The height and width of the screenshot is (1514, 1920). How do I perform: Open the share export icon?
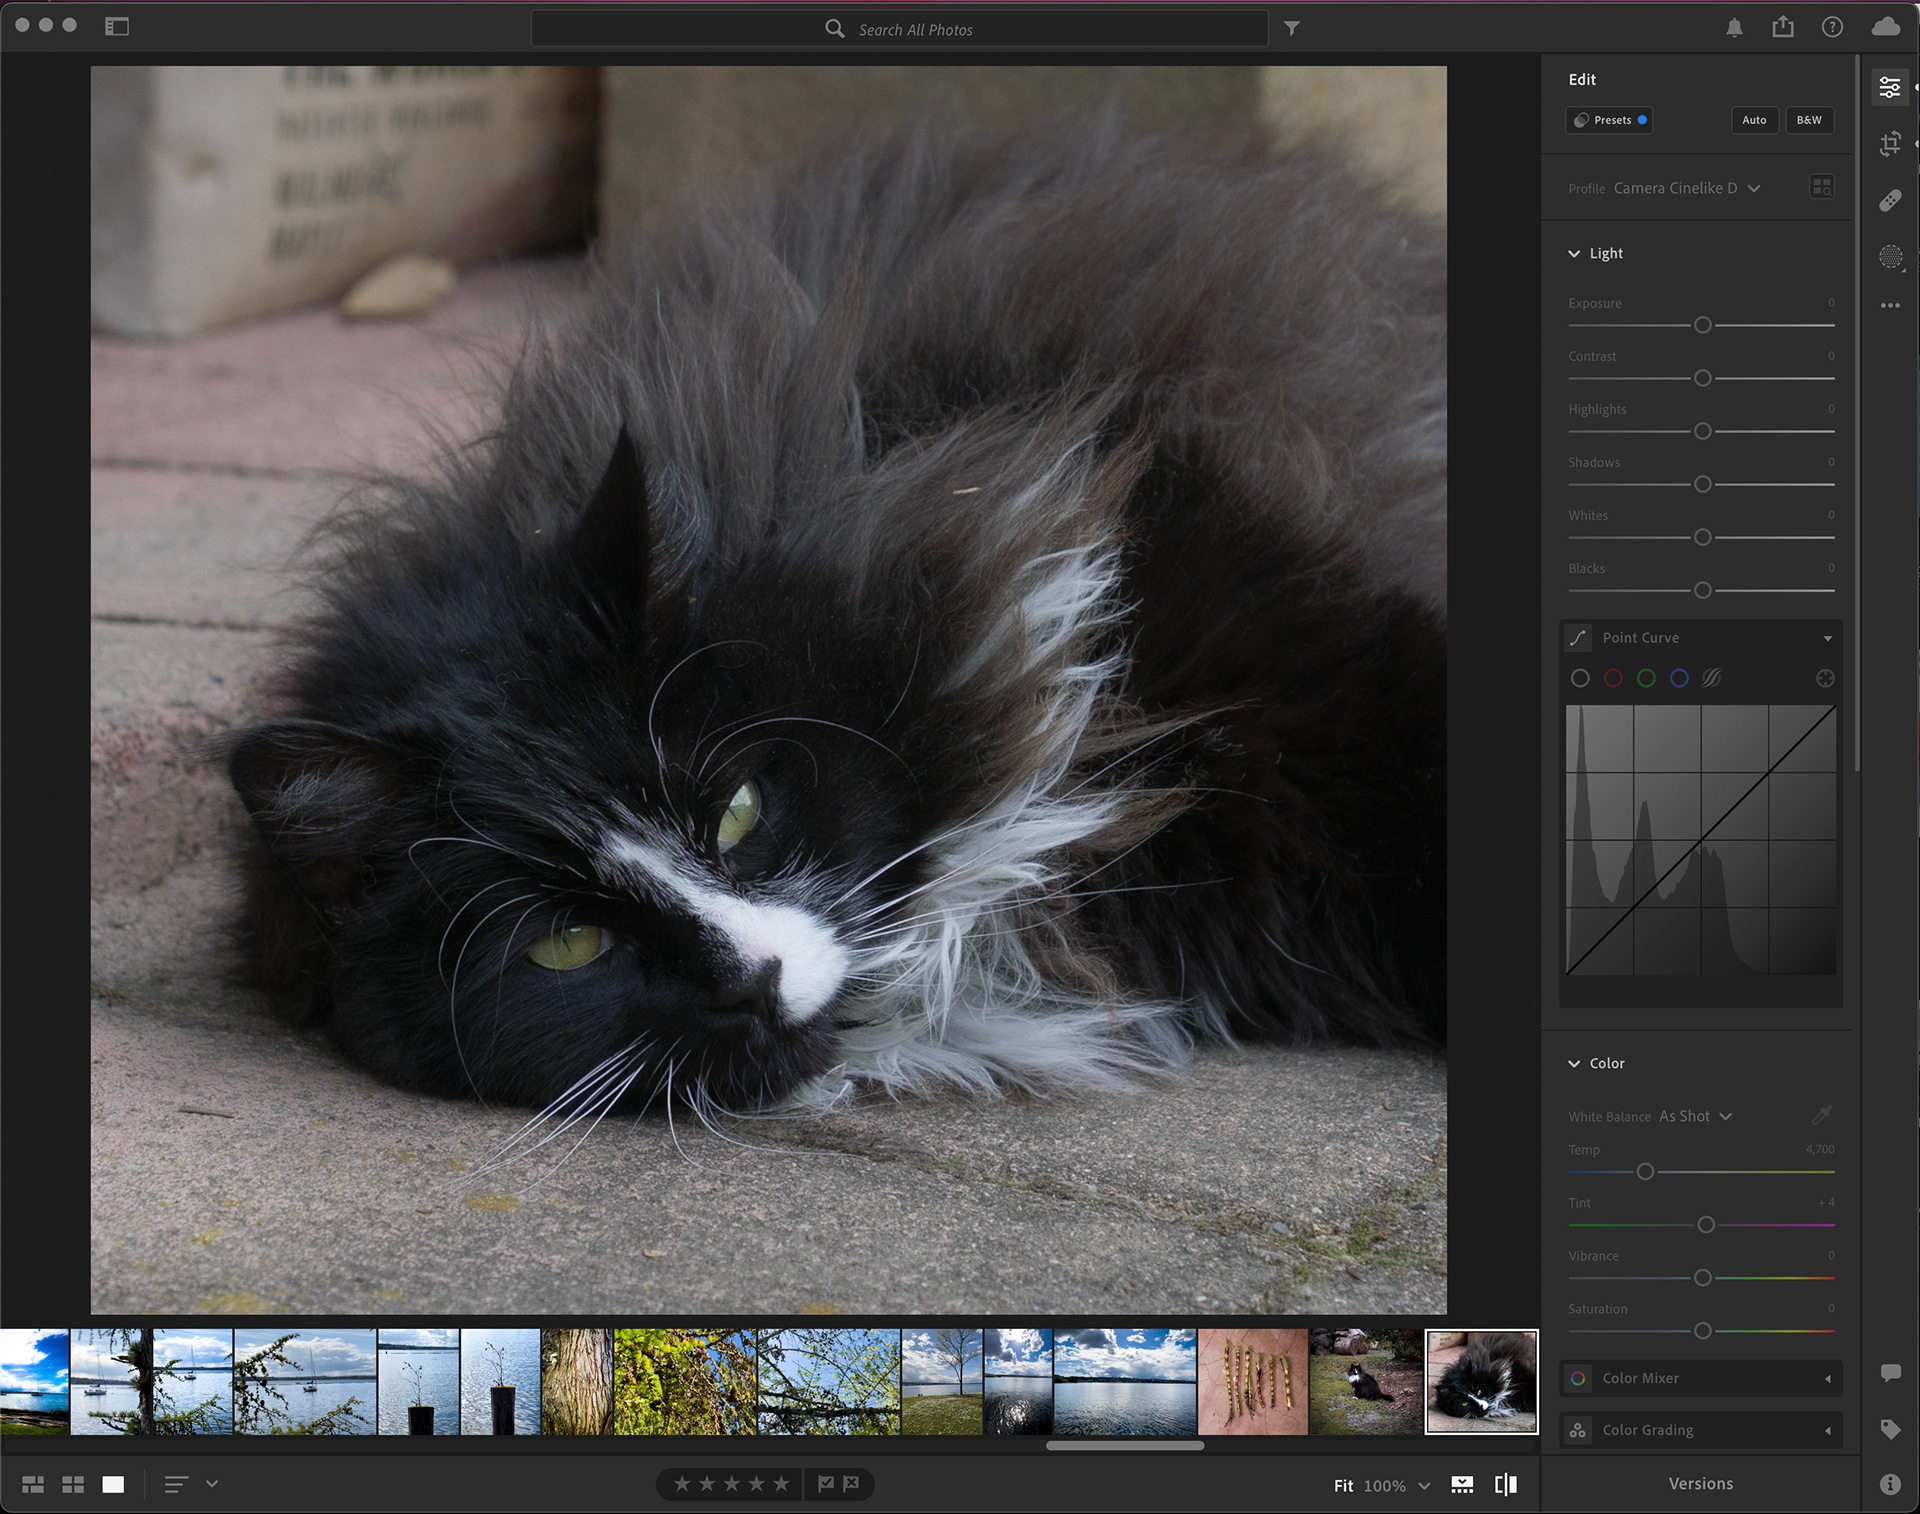[x=1783, y=28]
